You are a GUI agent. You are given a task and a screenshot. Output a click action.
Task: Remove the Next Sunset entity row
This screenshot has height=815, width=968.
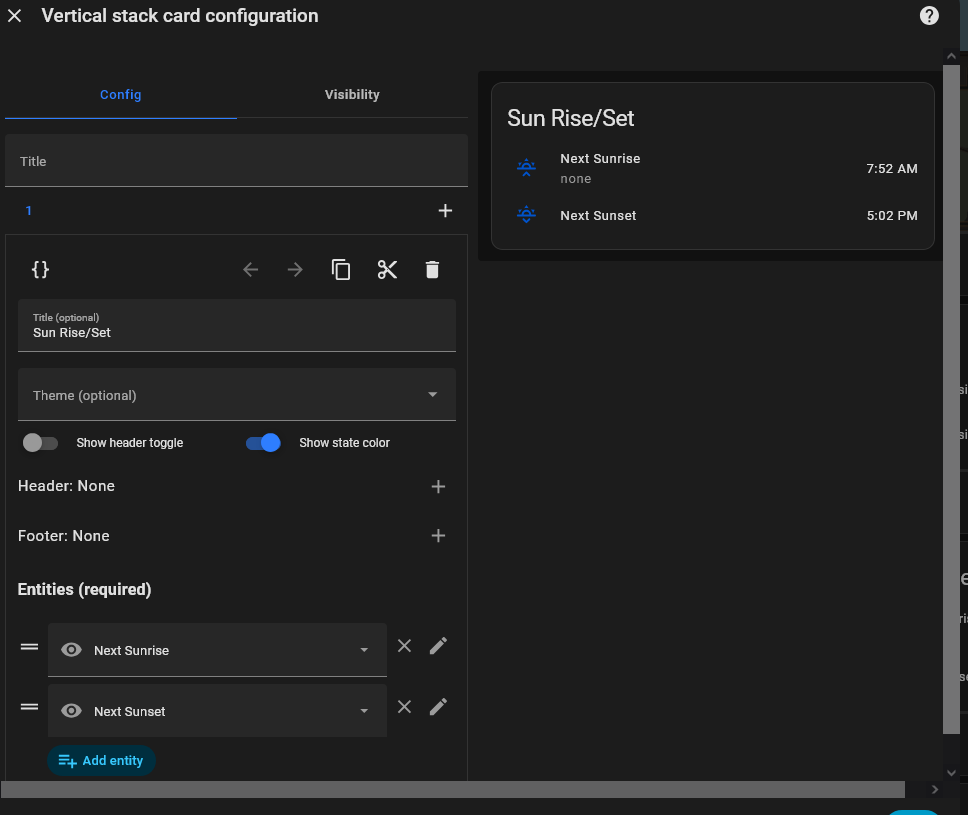[x=404, y=707]
